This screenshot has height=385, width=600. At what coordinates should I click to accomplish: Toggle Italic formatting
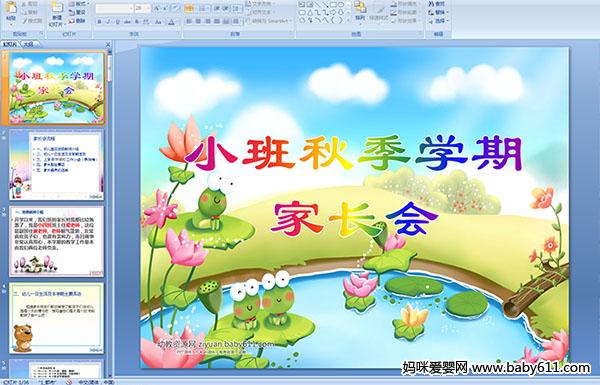[108, 22]
